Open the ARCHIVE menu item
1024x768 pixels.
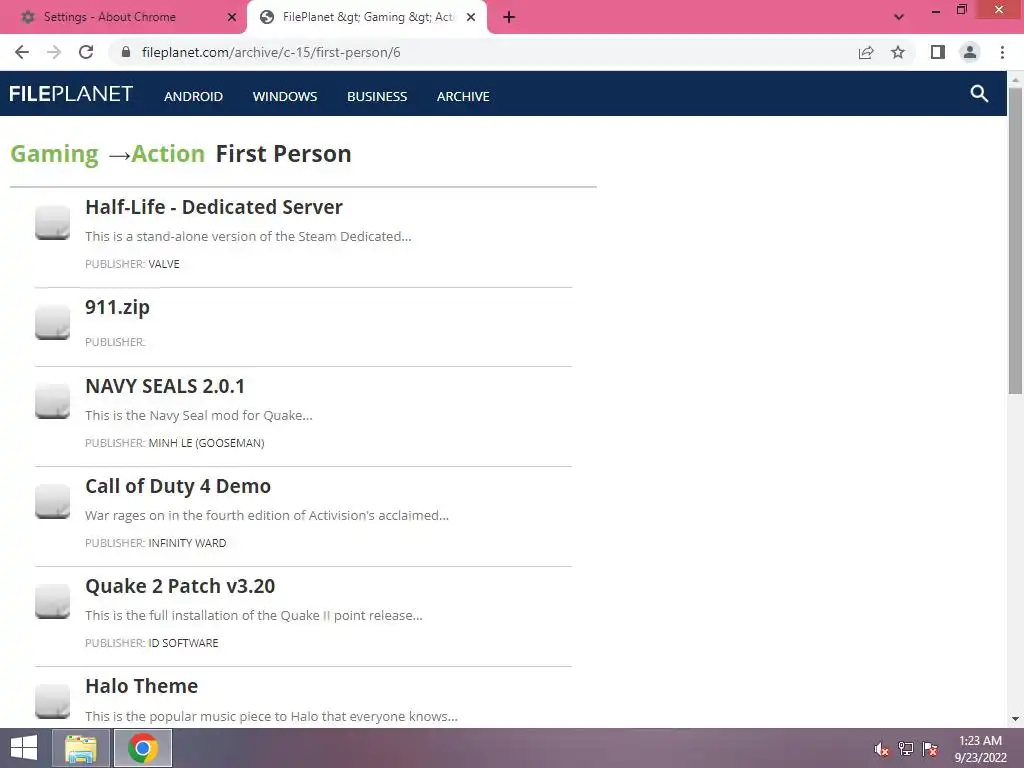click(463, 96)
